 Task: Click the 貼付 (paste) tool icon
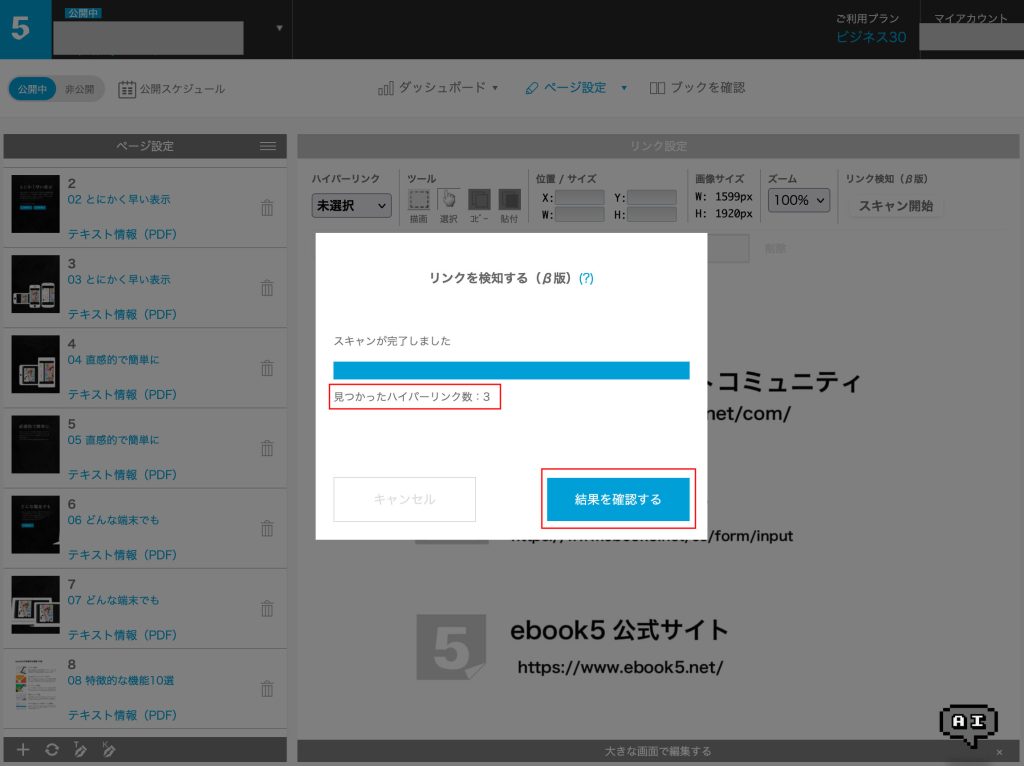tap(510, 201)
